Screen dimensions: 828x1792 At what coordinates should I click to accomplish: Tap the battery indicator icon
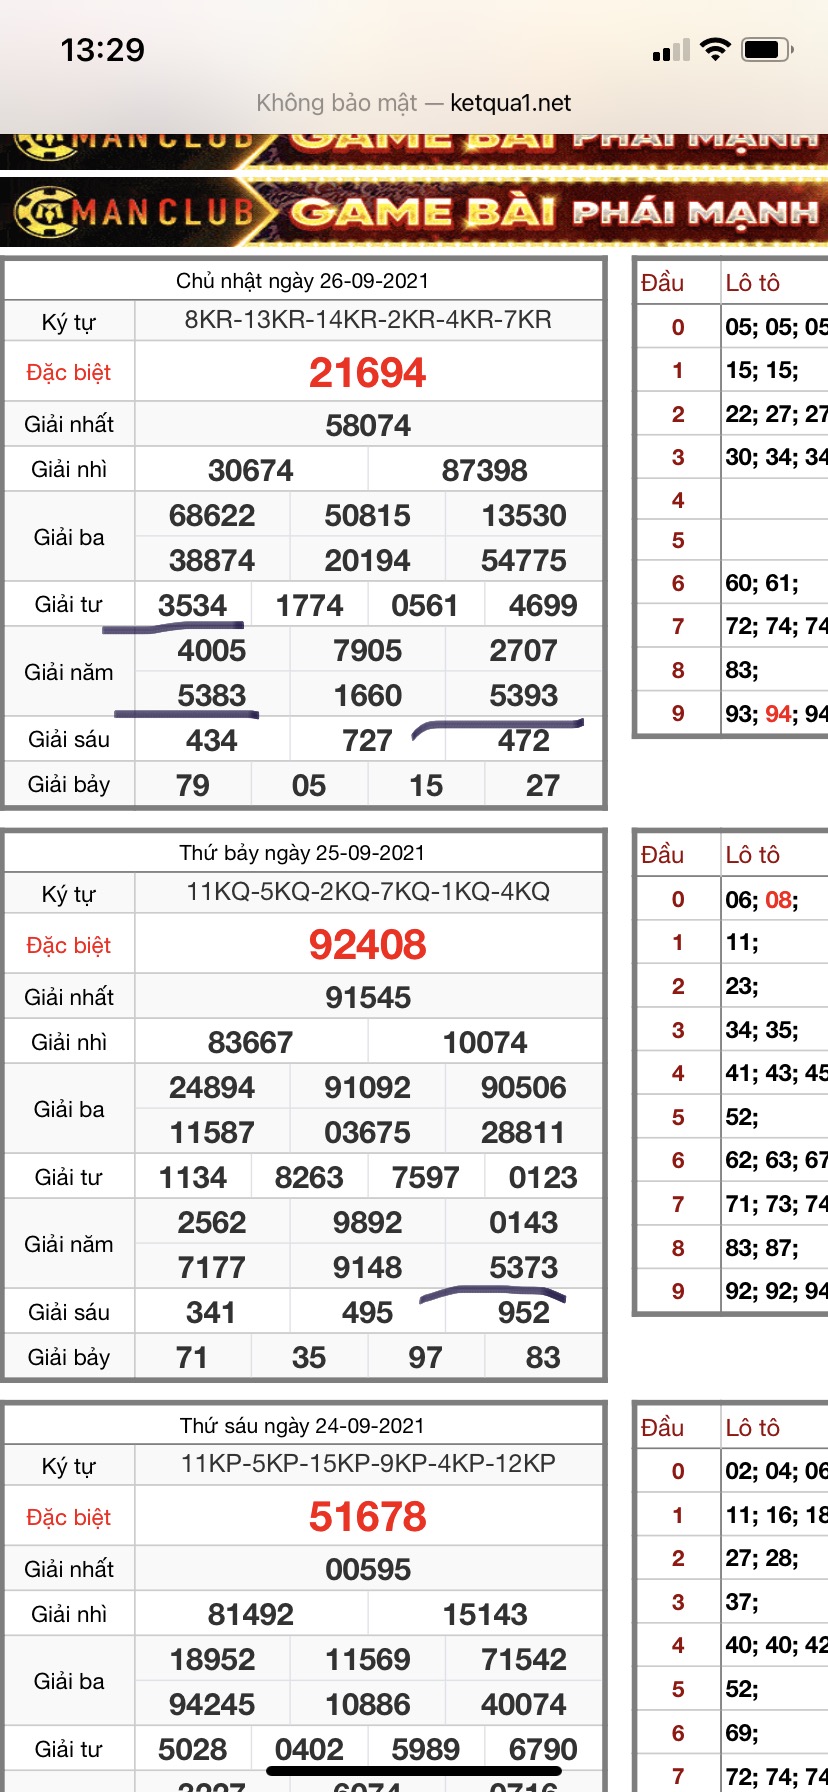coord(768,49)
